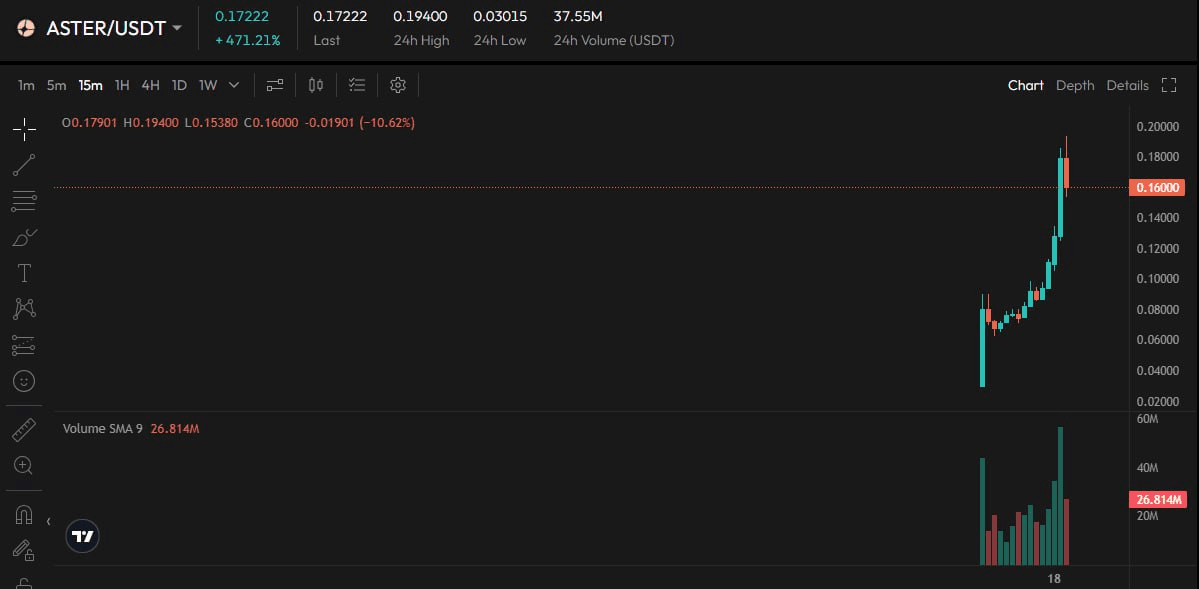Open the Chart view tab
The image size is (1199, 589).
click(x=1025, y=85)
